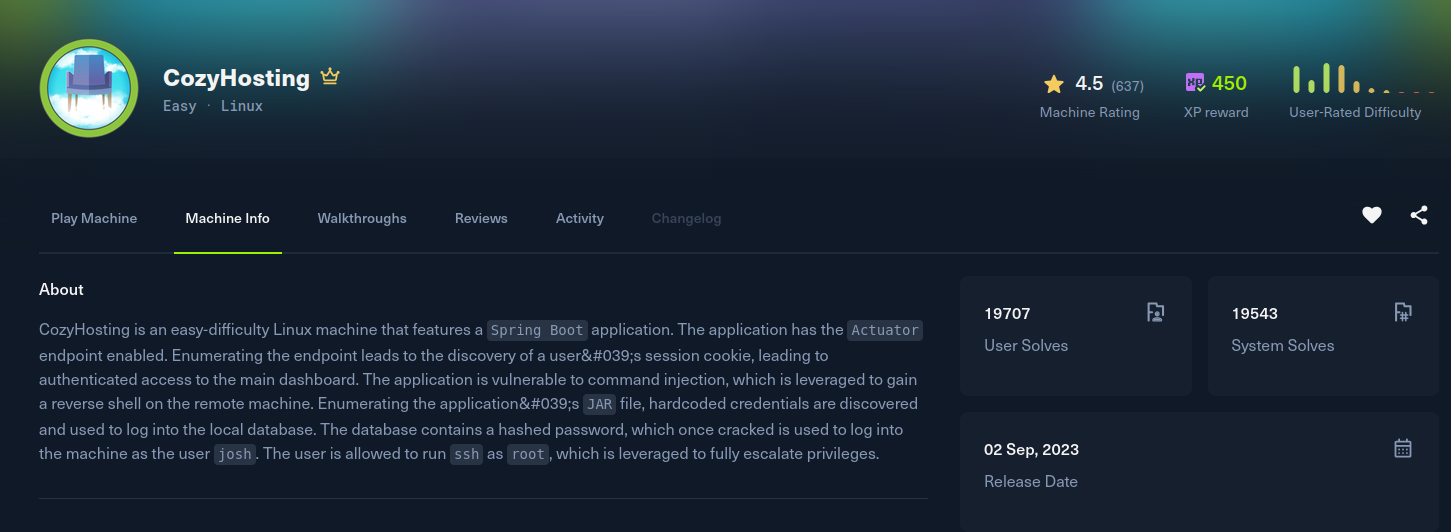The width and height of the screenshot is (1451, 532).
Task: Click the Linux OS label
Action: [x=242, y=105]
